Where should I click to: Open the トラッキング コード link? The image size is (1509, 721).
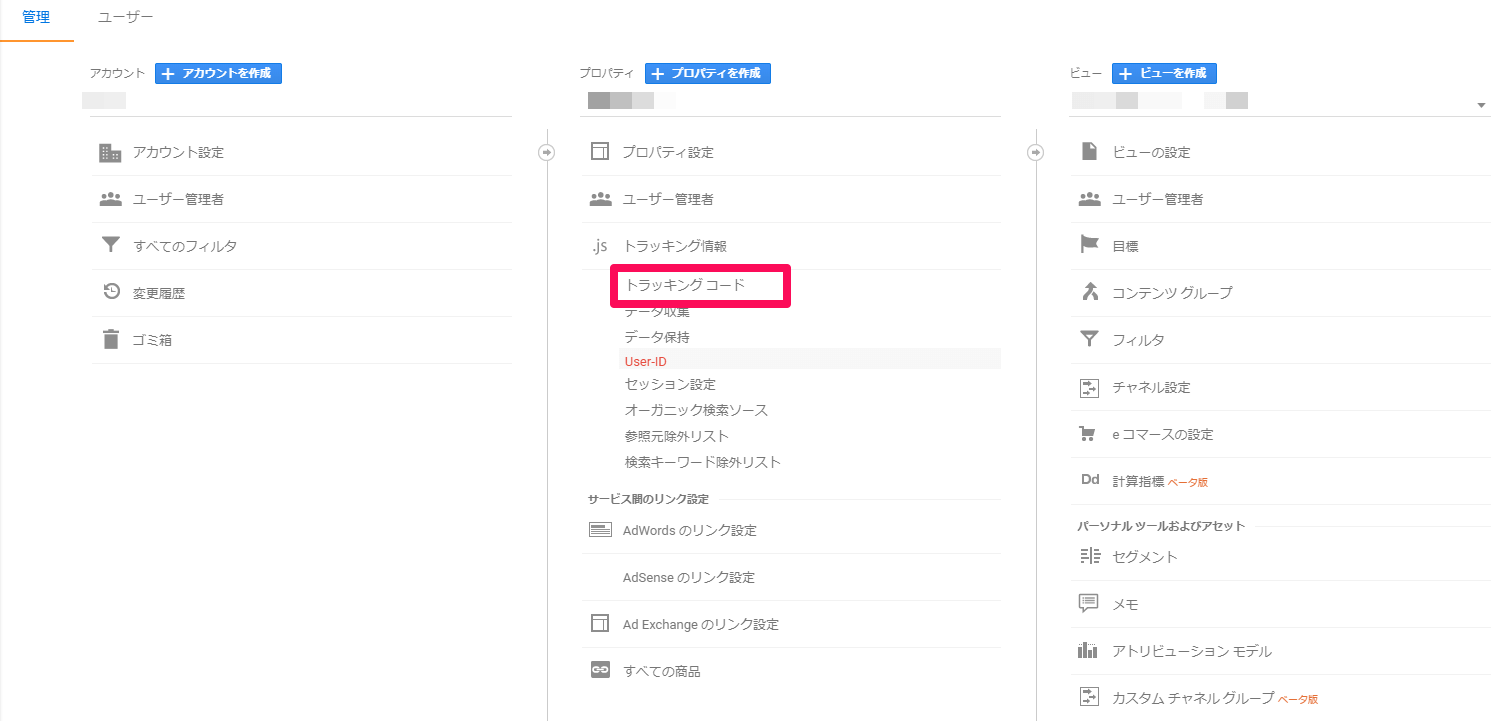[685, 285]
